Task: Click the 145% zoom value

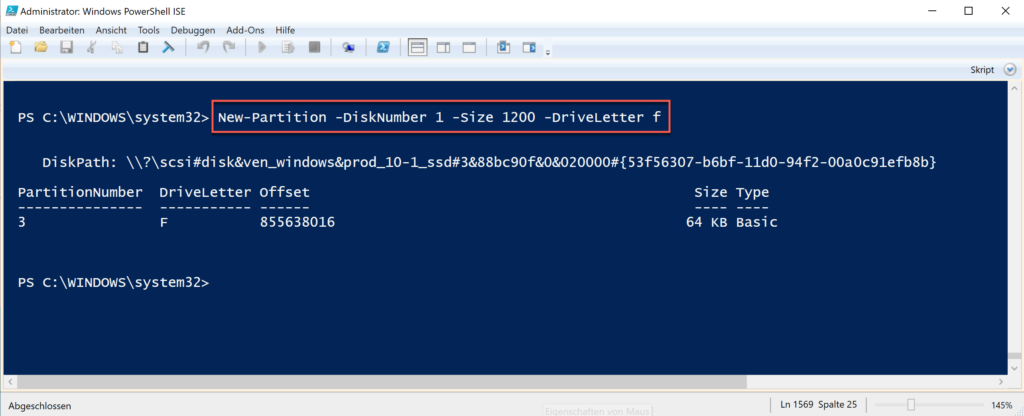Action: click(x=1004, y=405)
